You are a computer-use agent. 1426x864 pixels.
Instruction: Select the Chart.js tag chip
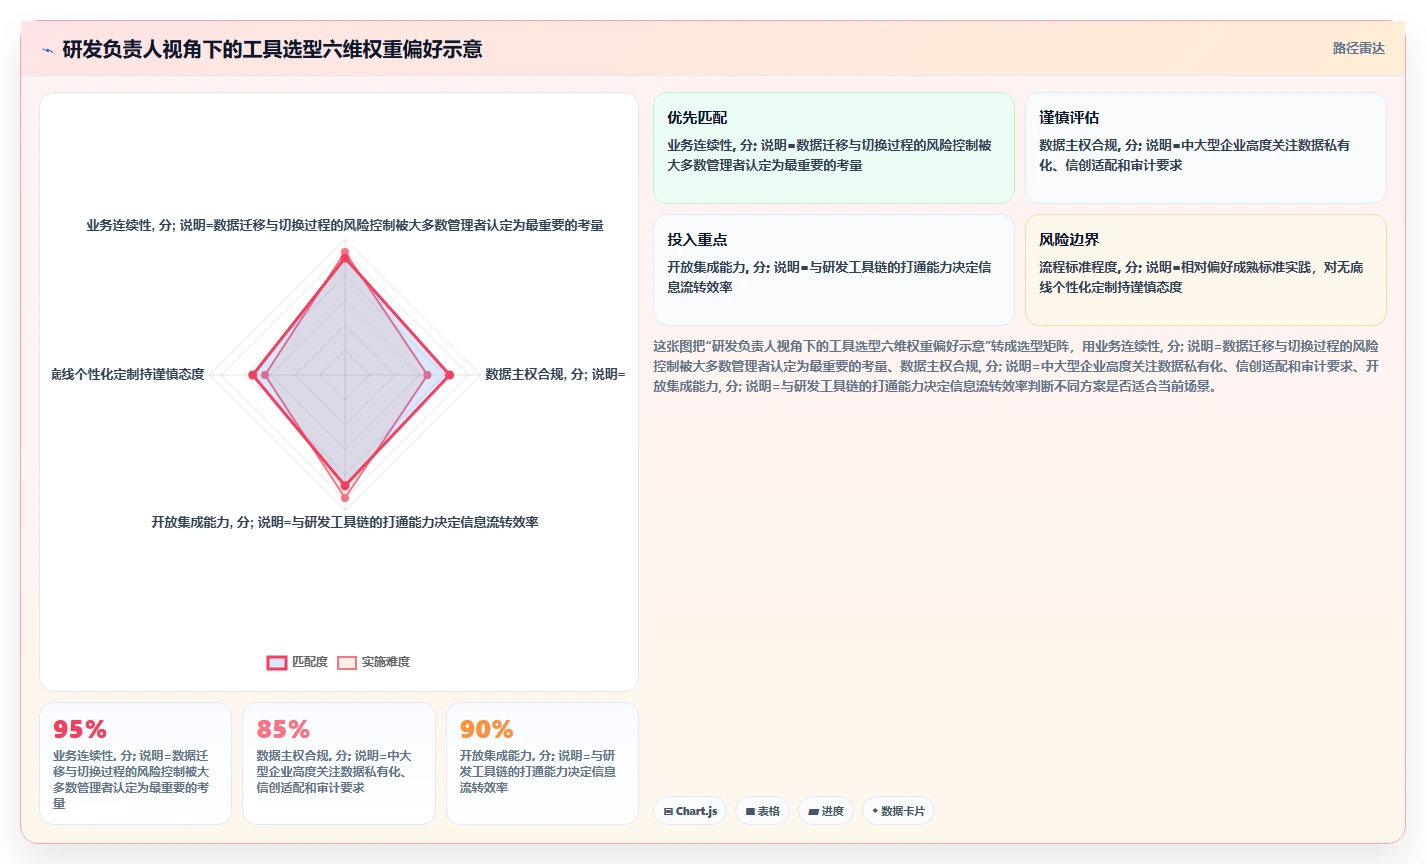(690, 811)
